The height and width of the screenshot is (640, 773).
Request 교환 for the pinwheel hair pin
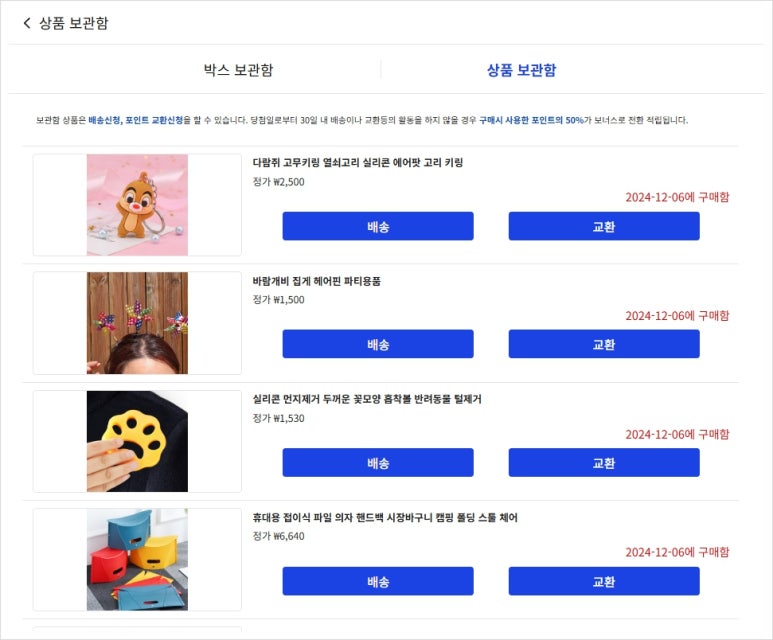pos(604,344)
